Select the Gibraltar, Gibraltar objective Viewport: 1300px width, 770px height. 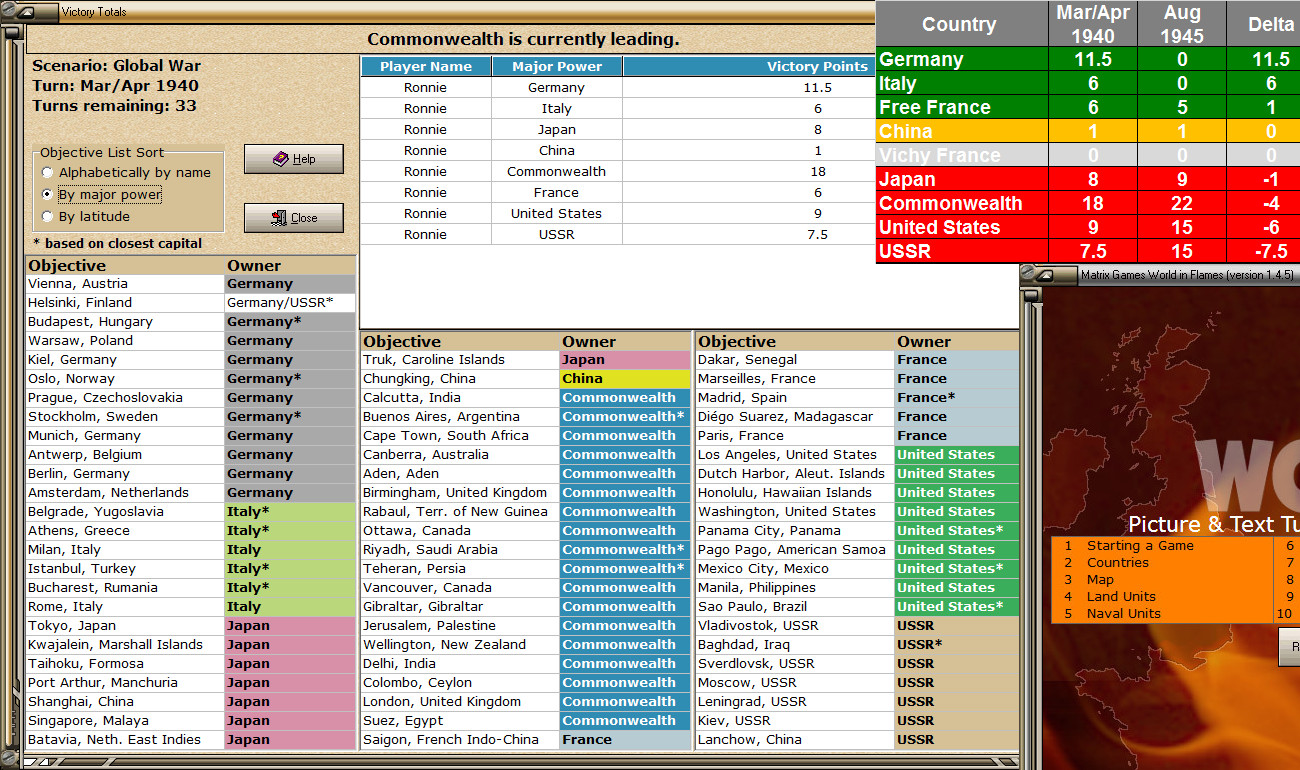tap(460, 607)
